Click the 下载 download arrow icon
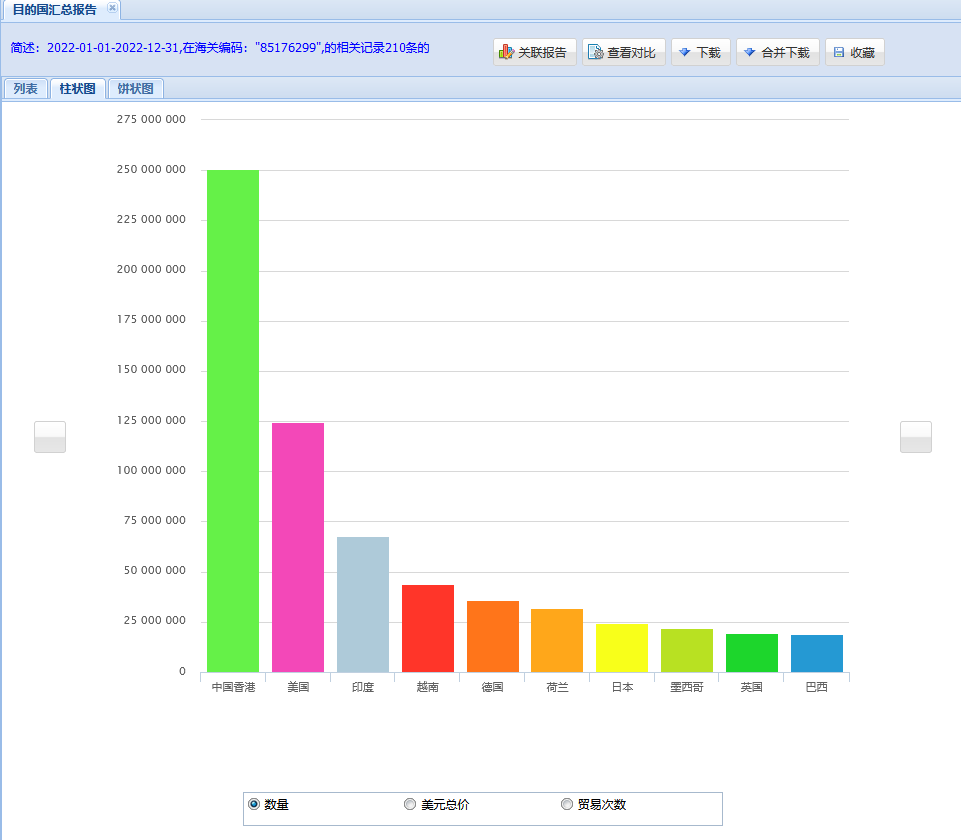The width and height of the screenshot is (961, 840). 685,52
